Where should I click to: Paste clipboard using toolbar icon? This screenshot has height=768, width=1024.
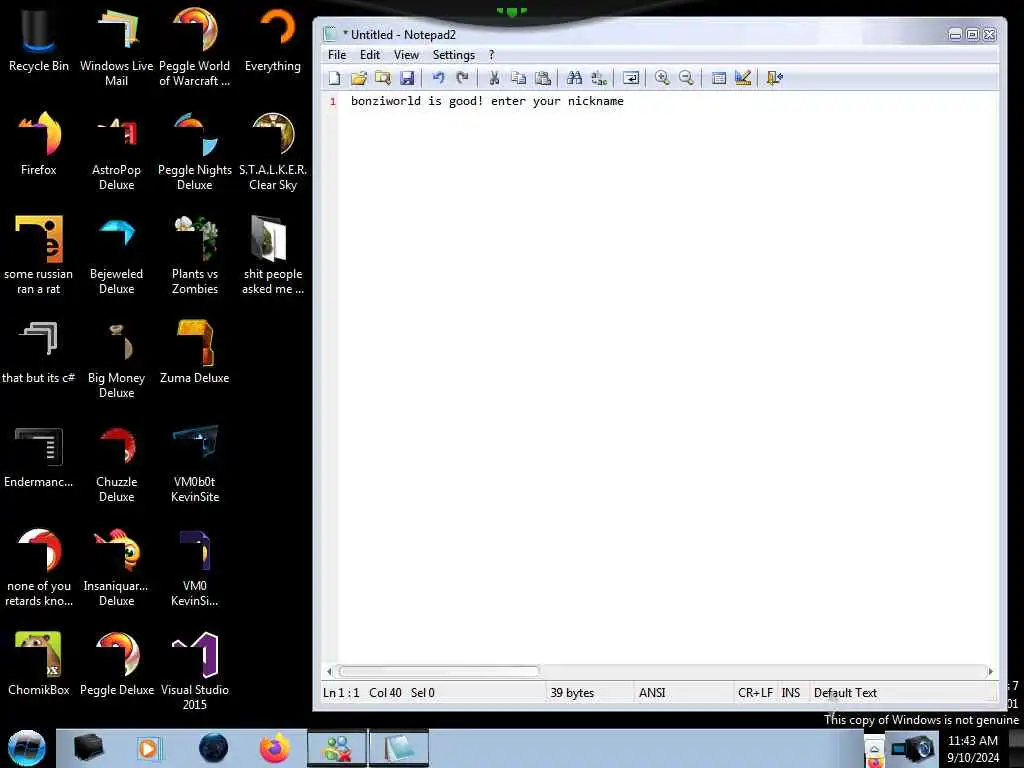pos(543,78)
